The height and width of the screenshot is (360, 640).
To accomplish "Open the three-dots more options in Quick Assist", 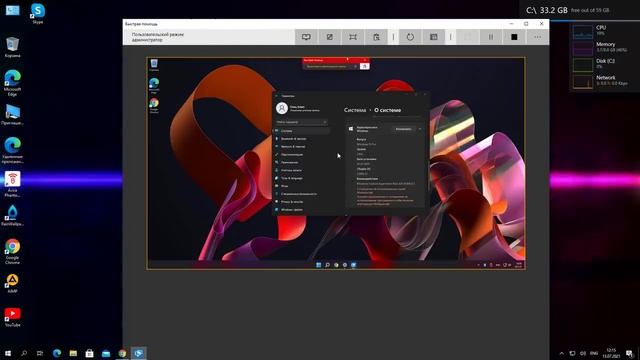I will coord(537,37).
